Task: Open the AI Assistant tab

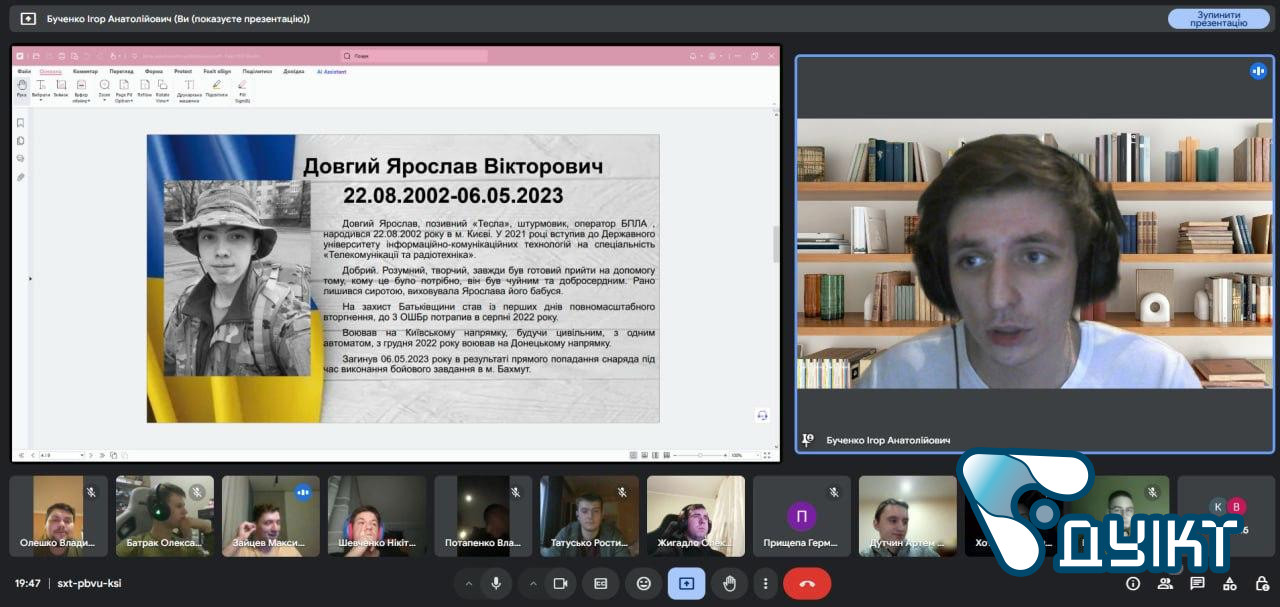Action: (332, 72)
